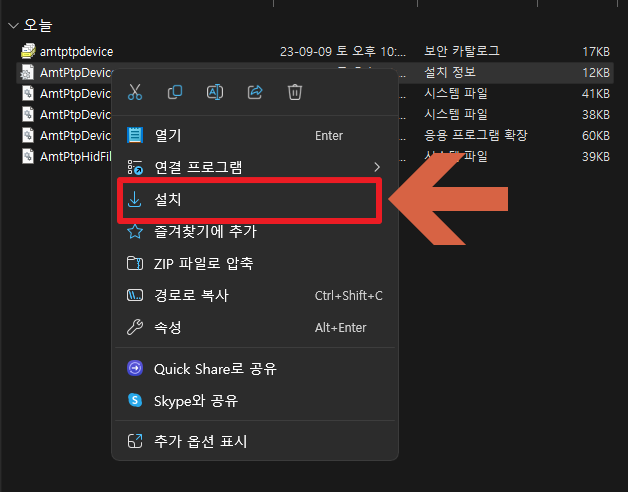This screenshot has width=628, height=492.
Task: Click the 설치 정보 setup info file icon
Action: point(27,73)
